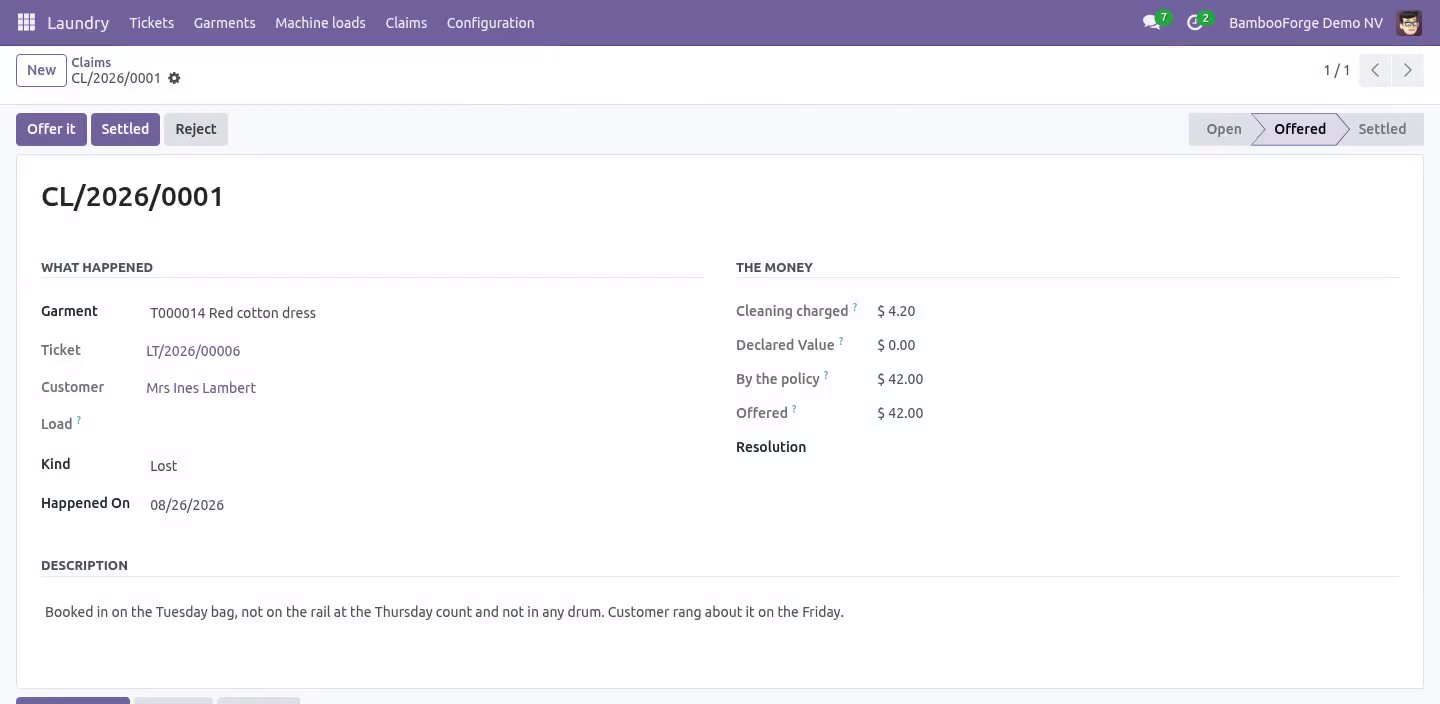This screenshot has width=1440, height=704.
Task: Show the Cleaning charged help tooltip
Action: click(x=855, y=308)
